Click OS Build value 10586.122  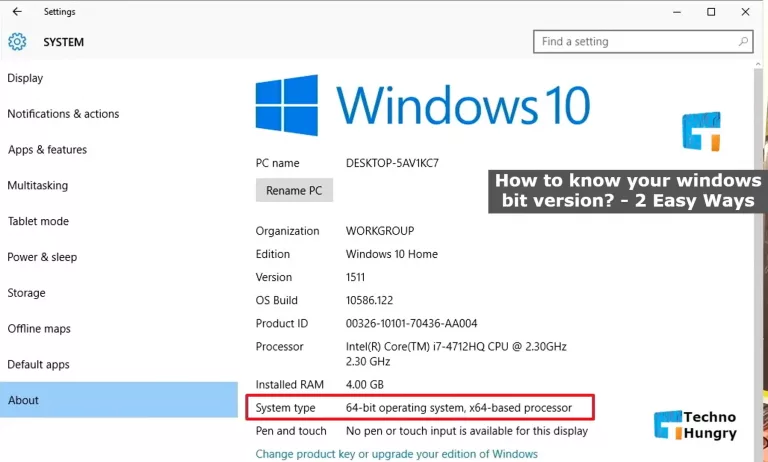(369, 300)
